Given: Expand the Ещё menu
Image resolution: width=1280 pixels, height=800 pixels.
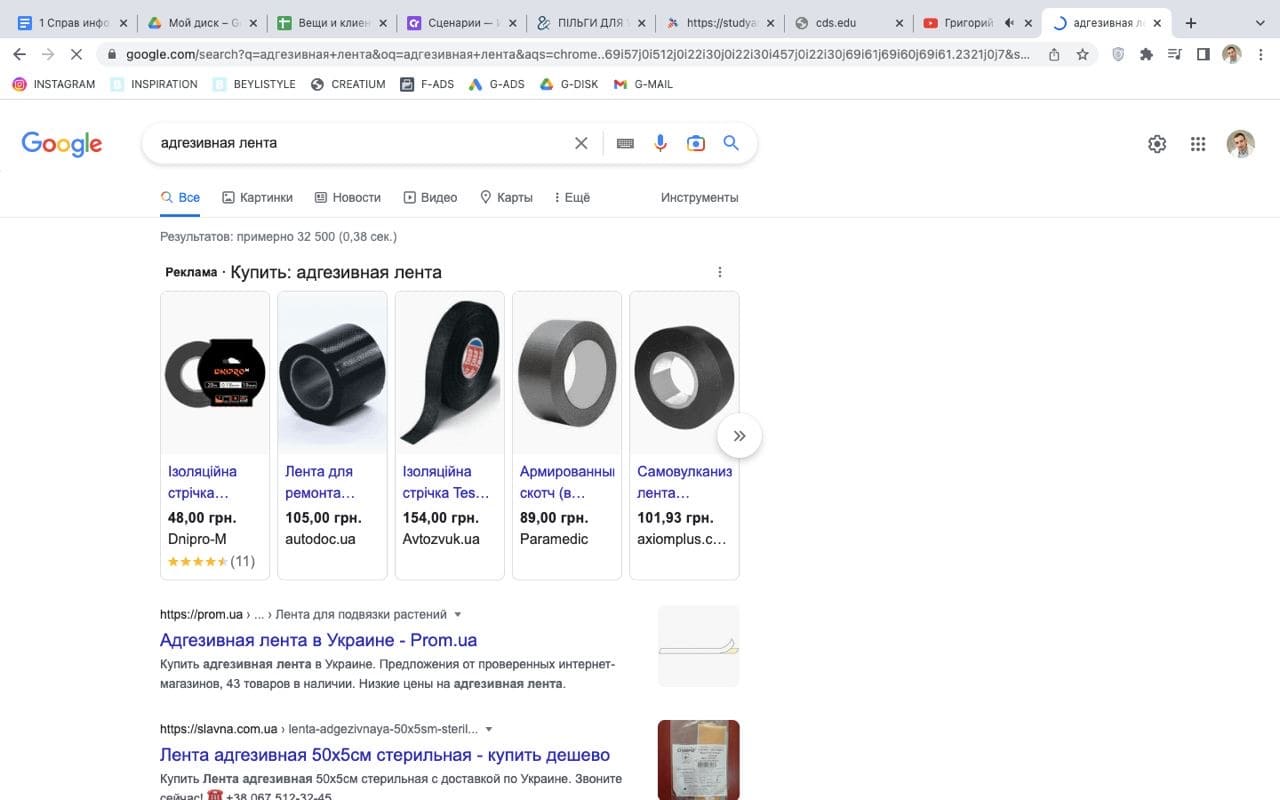Looking at the screenshot, I should [x=572, y=197].
